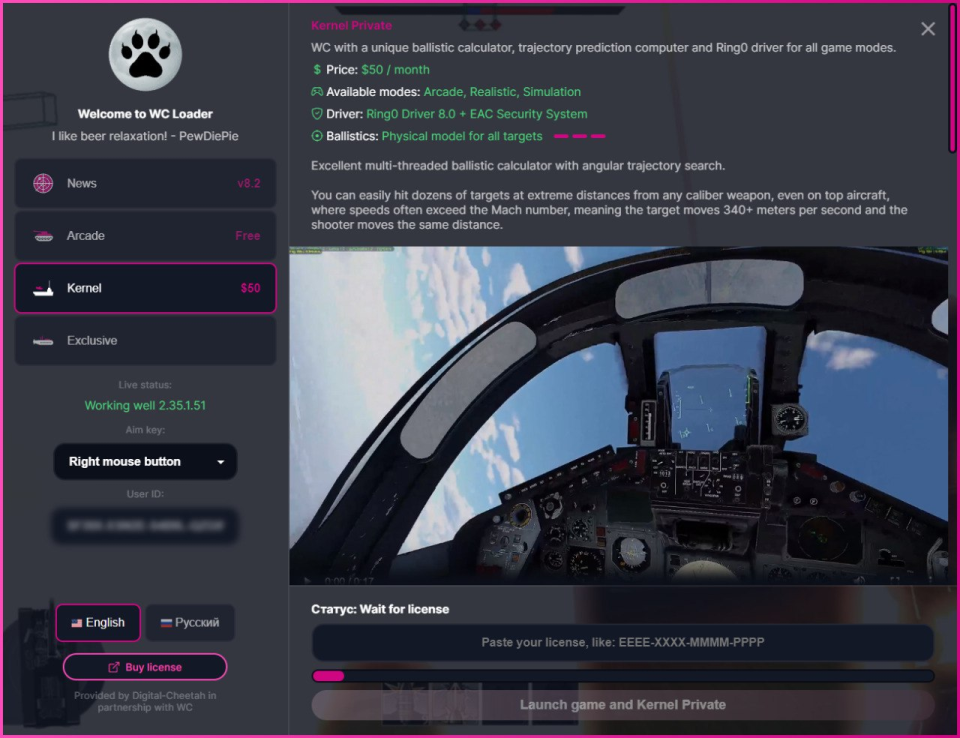This screenshot has width=960, height=738.
Task: Click the v8.2 version label on News
Action: coord(249,183)
